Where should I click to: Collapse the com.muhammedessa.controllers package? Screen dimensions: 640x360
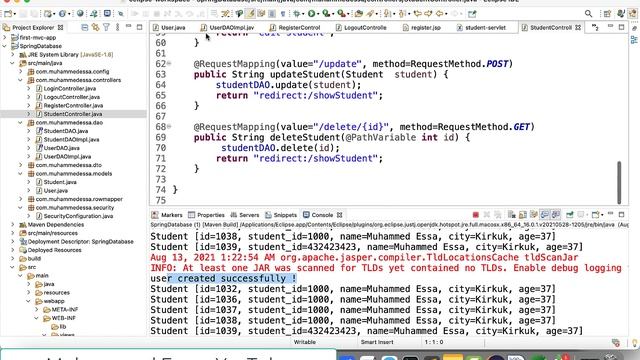(x=21, y=80)
